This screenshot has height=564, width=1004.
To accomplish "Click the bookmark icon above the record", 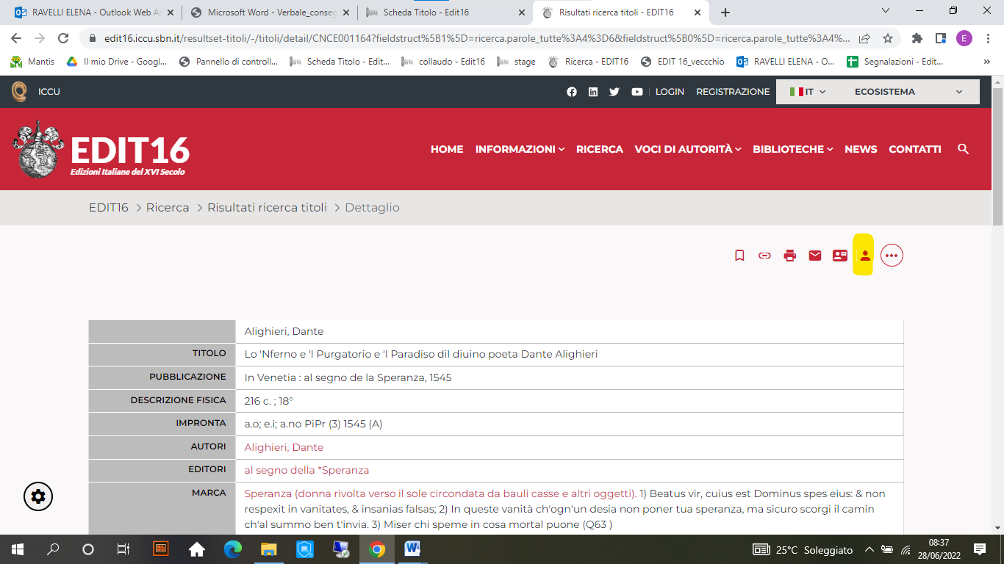I will point(740,256).
